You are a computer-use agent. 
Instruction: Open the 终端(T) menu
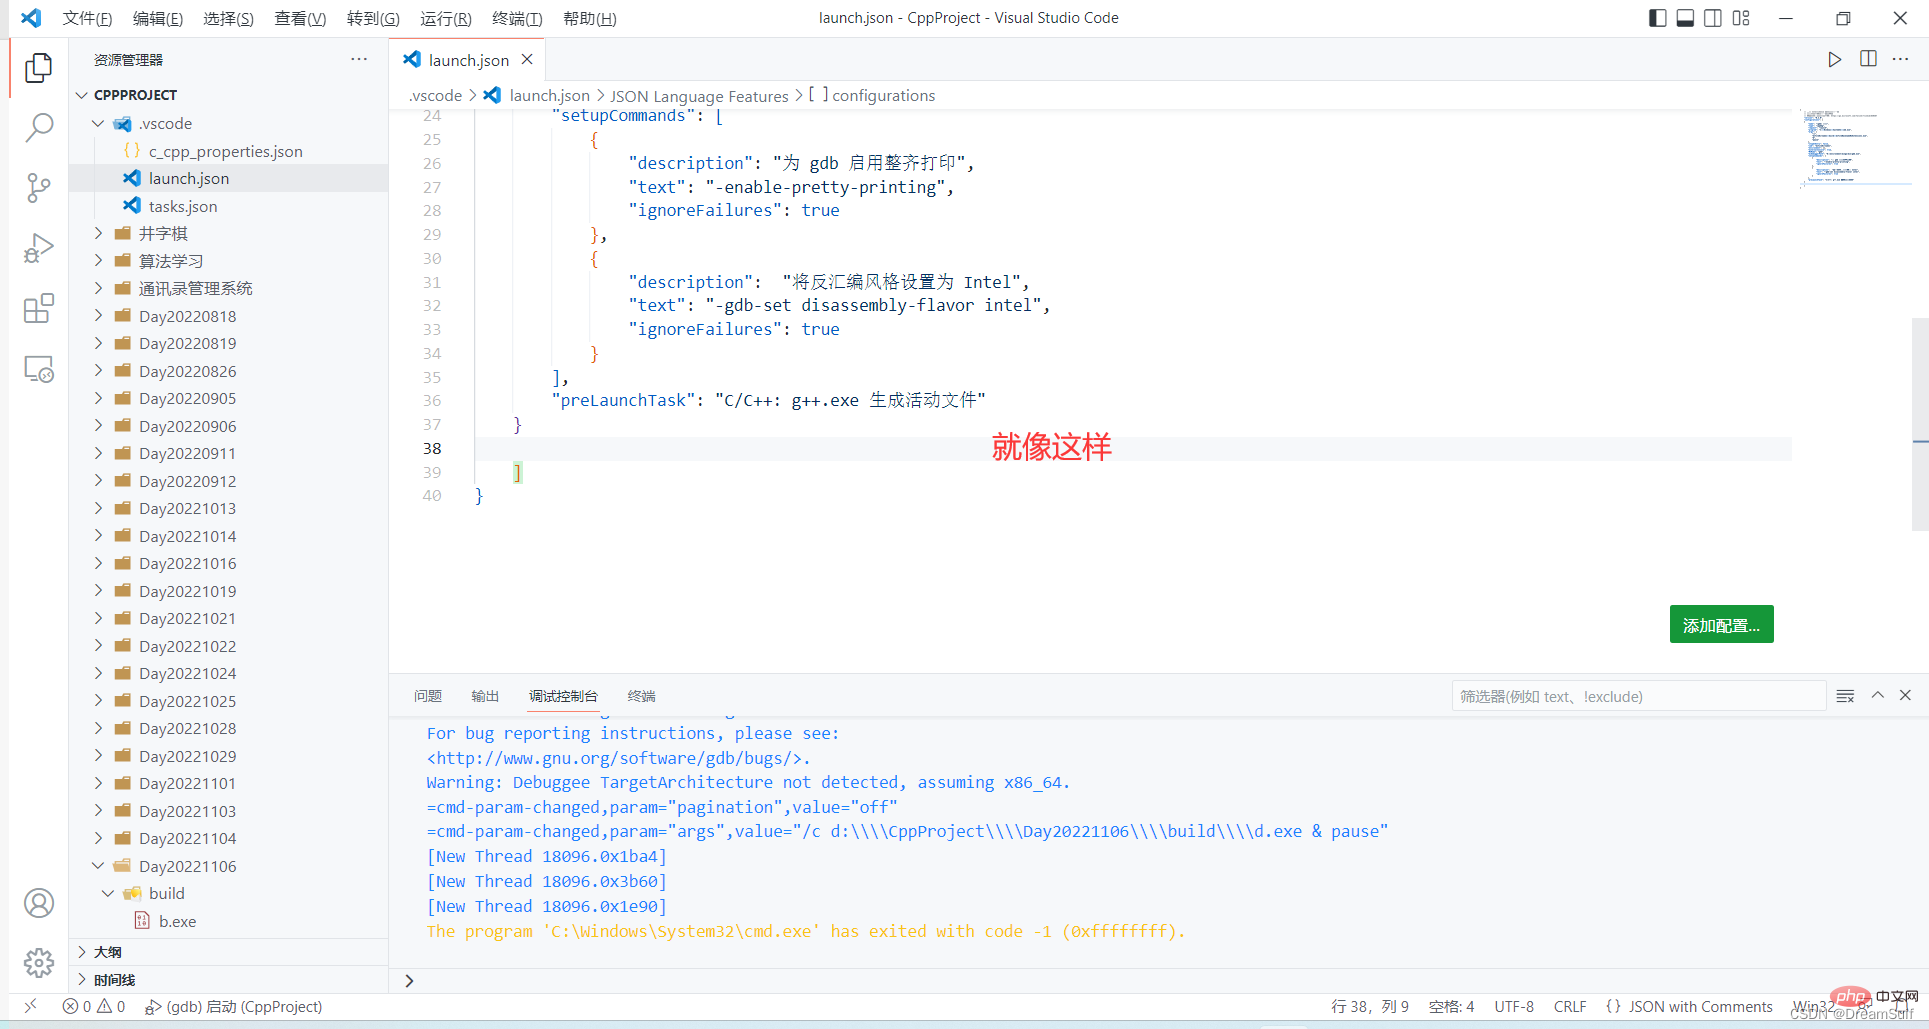[517, 18]
